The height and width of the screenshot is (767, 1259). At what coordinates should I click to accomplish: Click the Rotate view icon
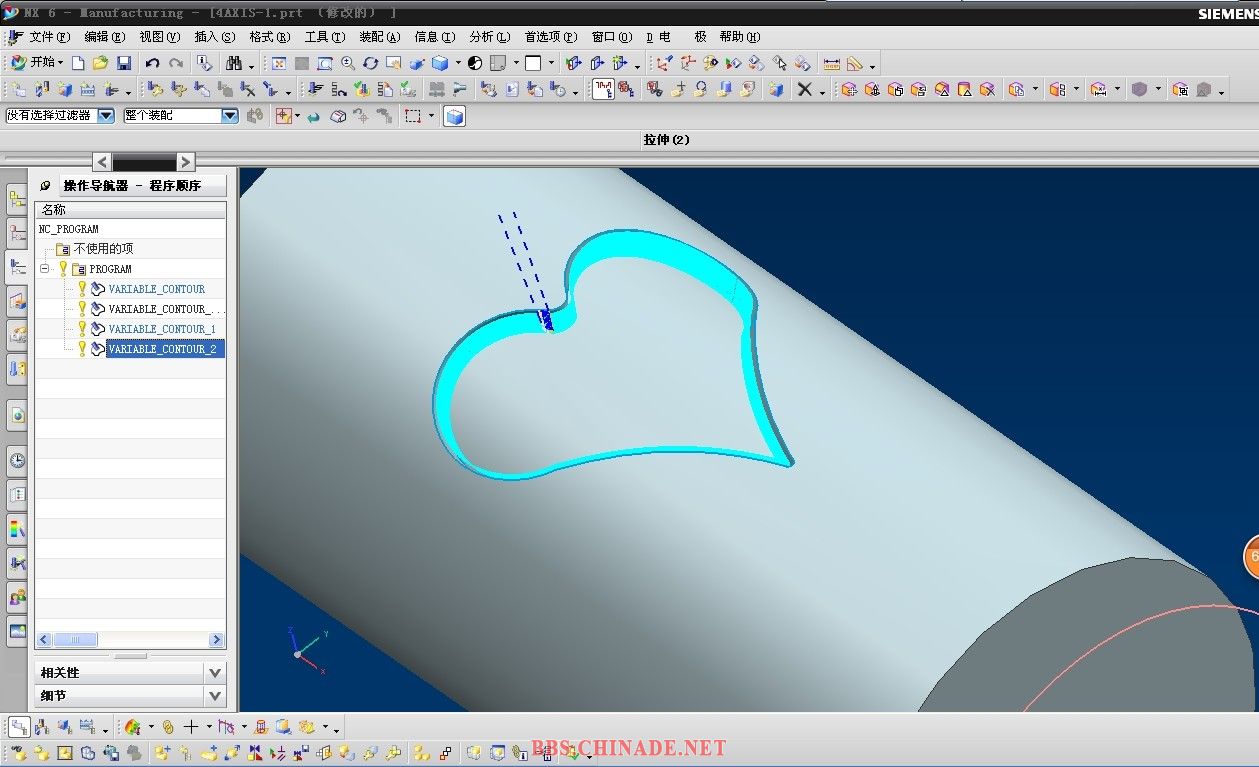370,63
